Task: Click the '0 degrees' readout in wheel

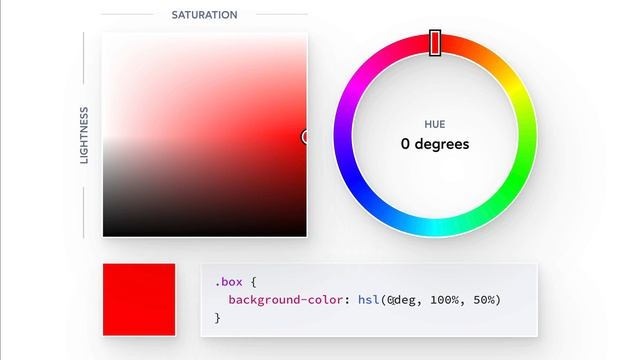Action: tap(435, 144)
